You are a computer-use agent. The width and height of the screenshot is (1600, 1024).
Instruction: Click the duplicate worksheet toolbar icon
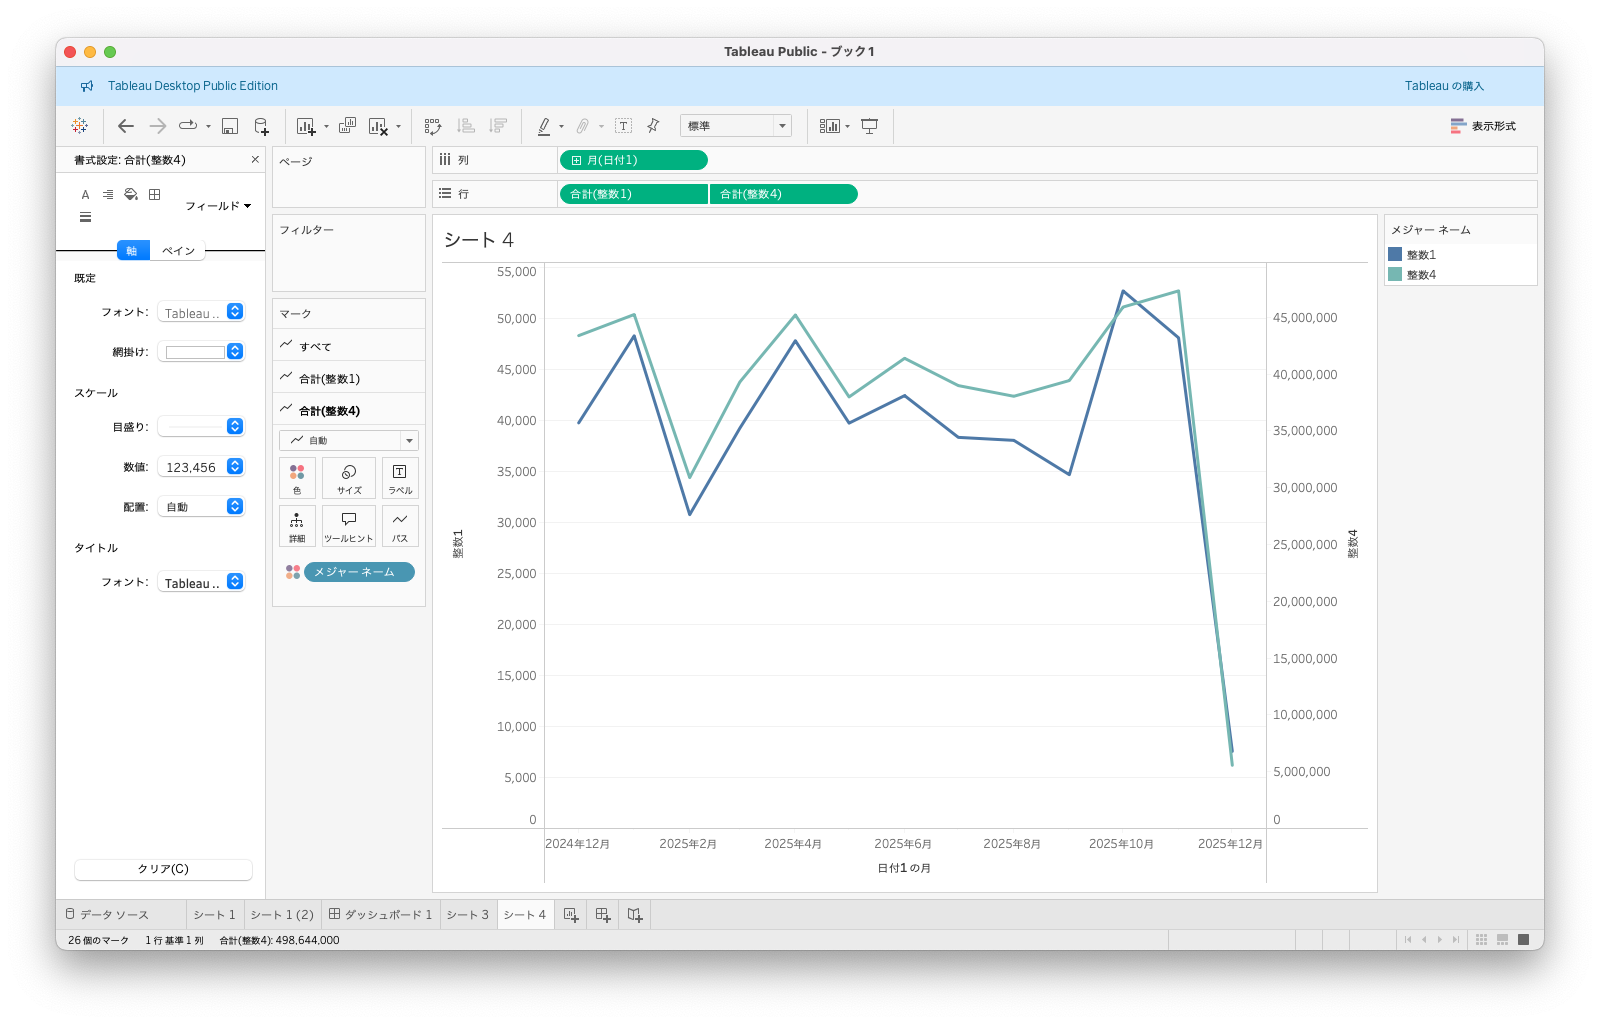(x=347, y=126)
